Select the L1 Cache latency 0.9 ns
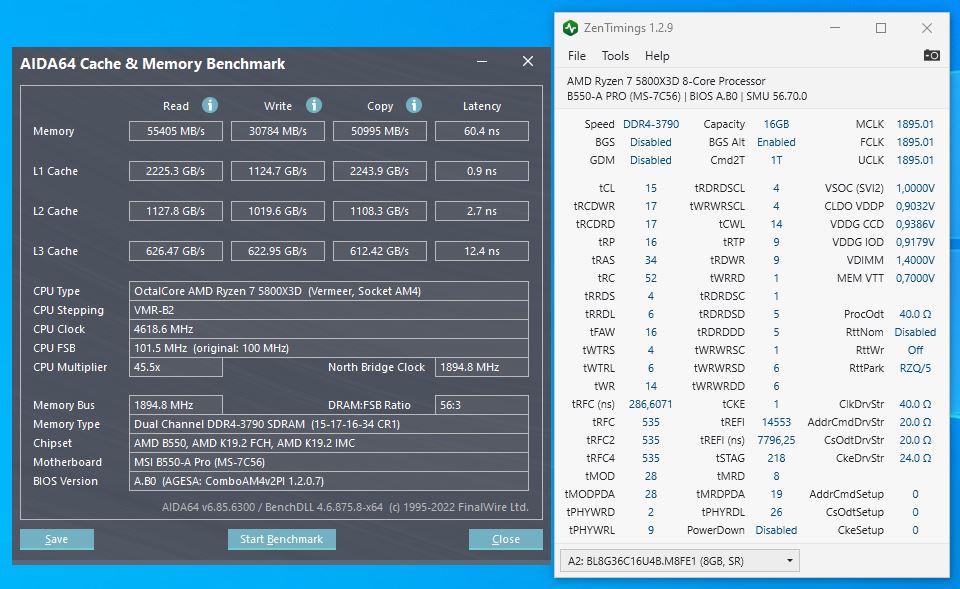This screenshot has width=960, height=589. point(482,171)
